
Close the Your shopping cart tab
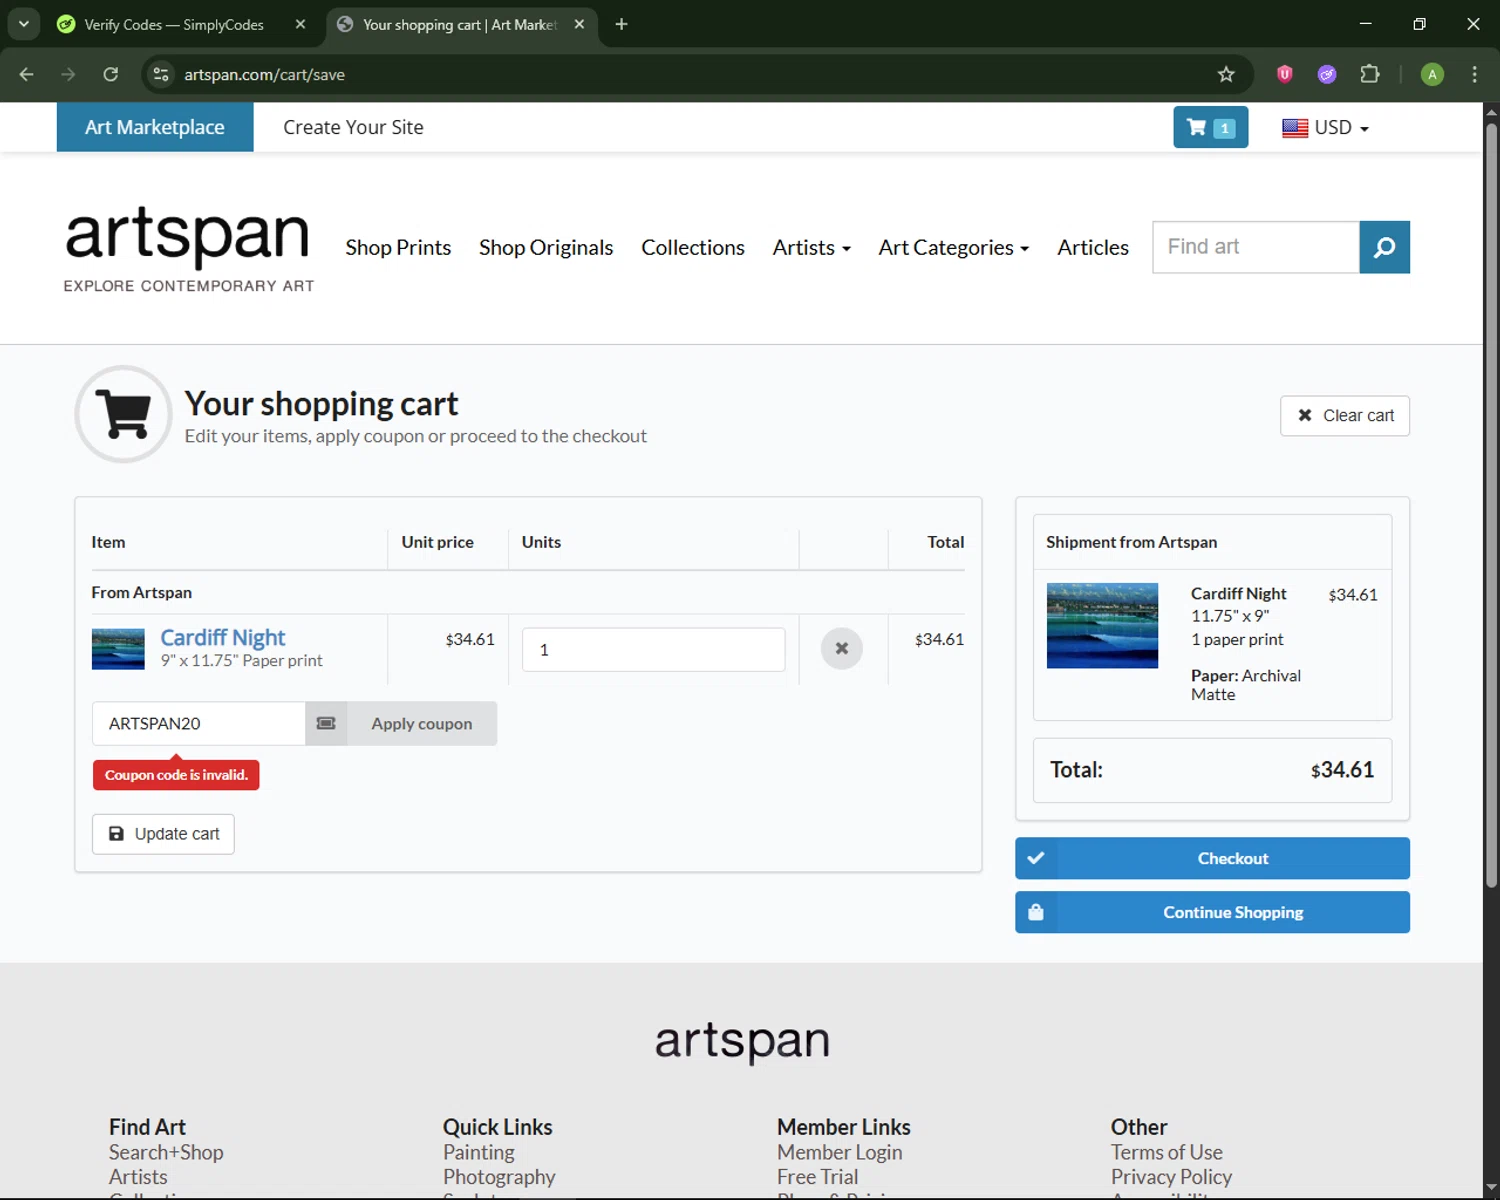coord(579,24)
